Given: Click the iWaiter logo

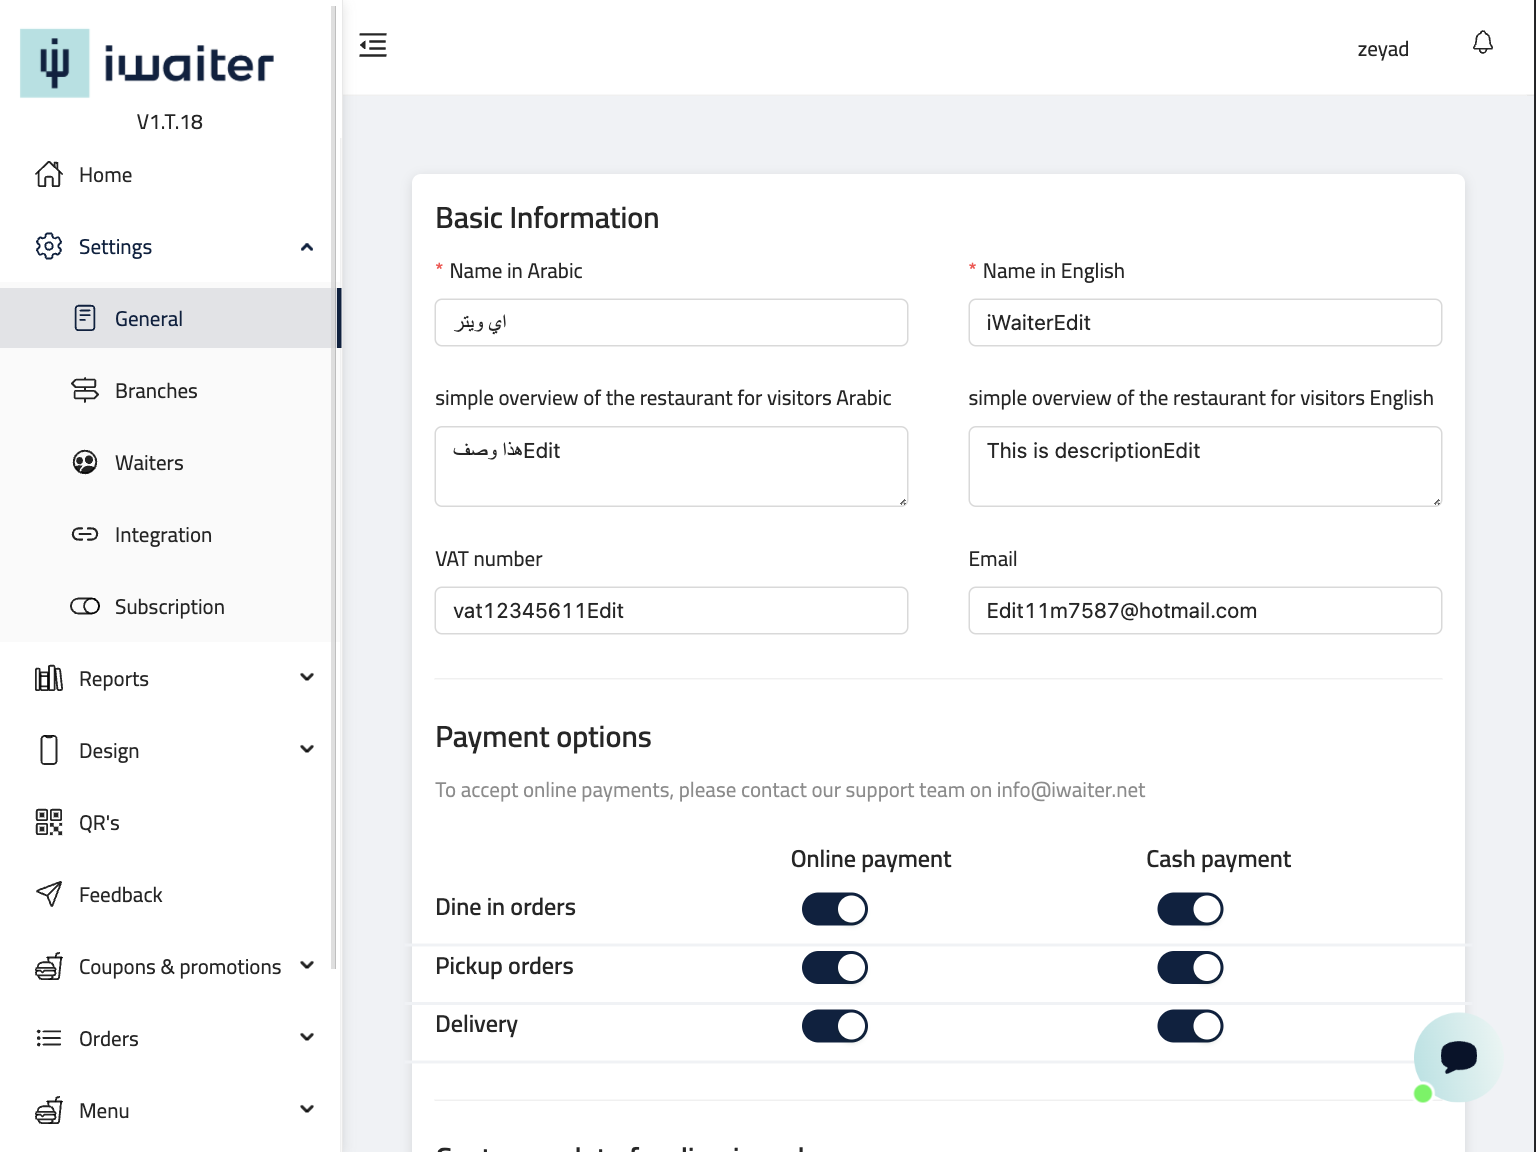Looking at the screenshot, I should coord(147,64).
